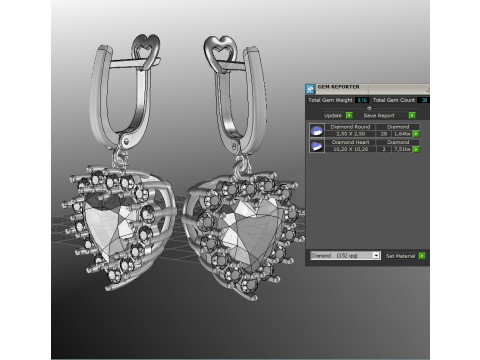
Task: Select the Diamond Heart gem thumbnail
Action: tap(317, 146)
